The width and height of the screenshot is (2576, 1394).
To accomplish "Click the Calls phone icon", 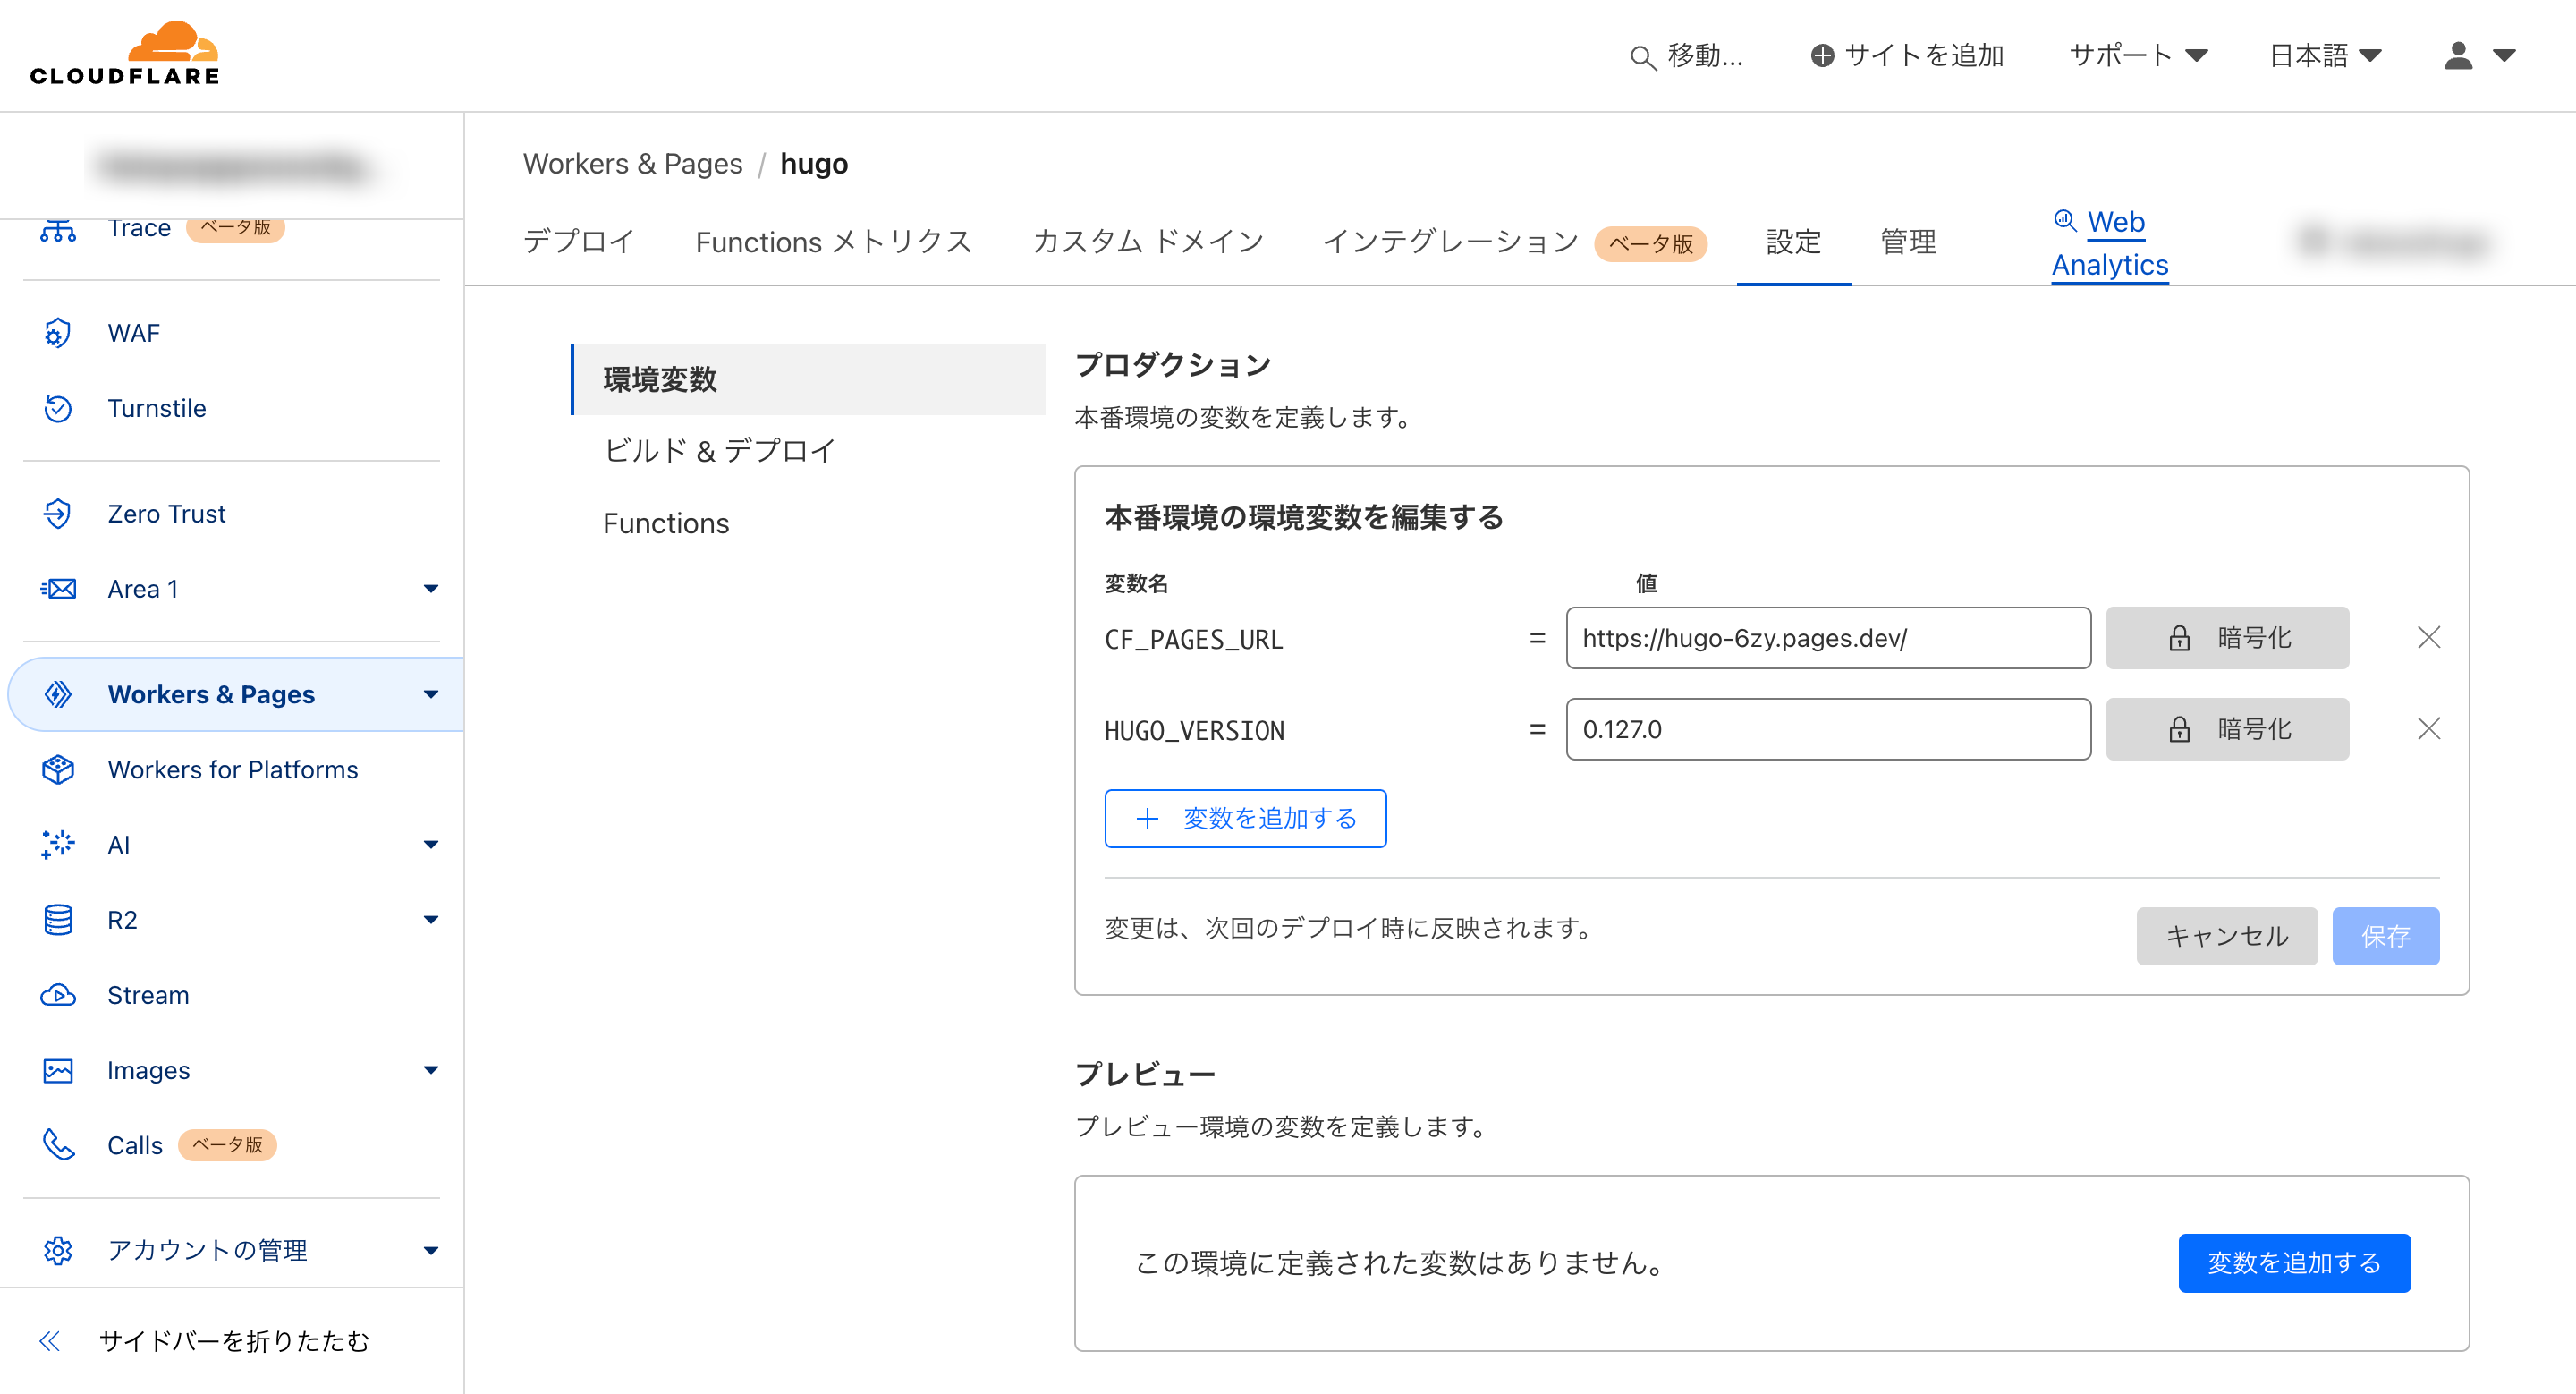I will point(57,1145).
